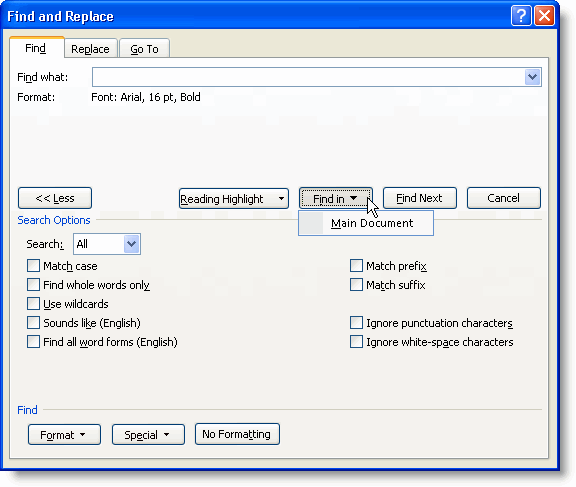Click the Find Next button

[x=420, y=198]
